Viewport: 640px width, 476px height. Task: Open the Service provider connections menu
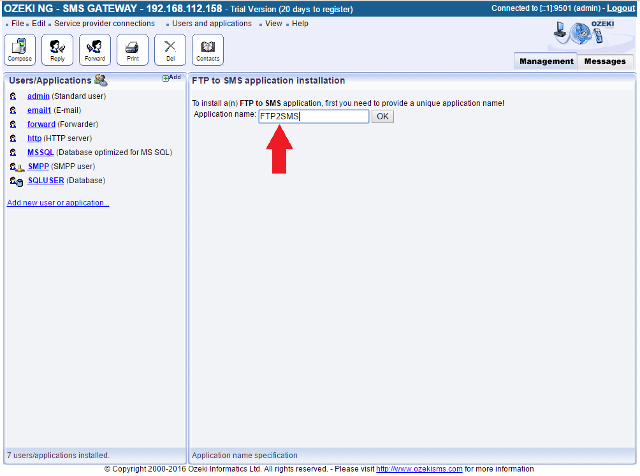click(104, 23)
